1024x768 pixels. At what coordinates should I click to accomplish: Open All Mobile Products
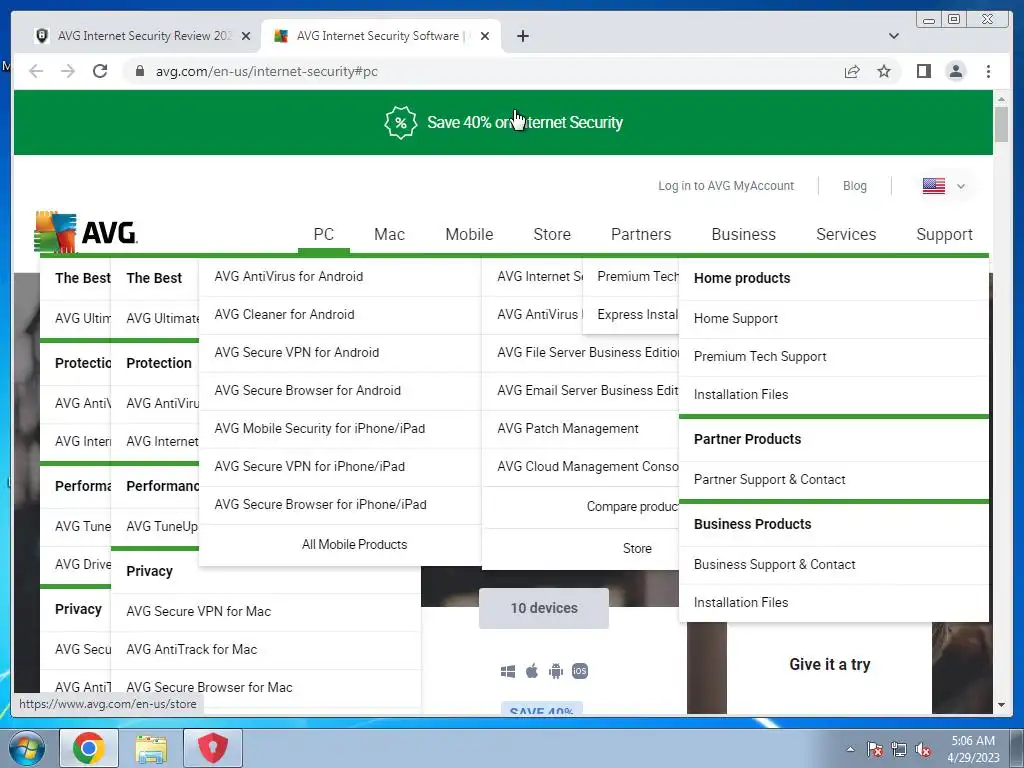tap(354, 545)
